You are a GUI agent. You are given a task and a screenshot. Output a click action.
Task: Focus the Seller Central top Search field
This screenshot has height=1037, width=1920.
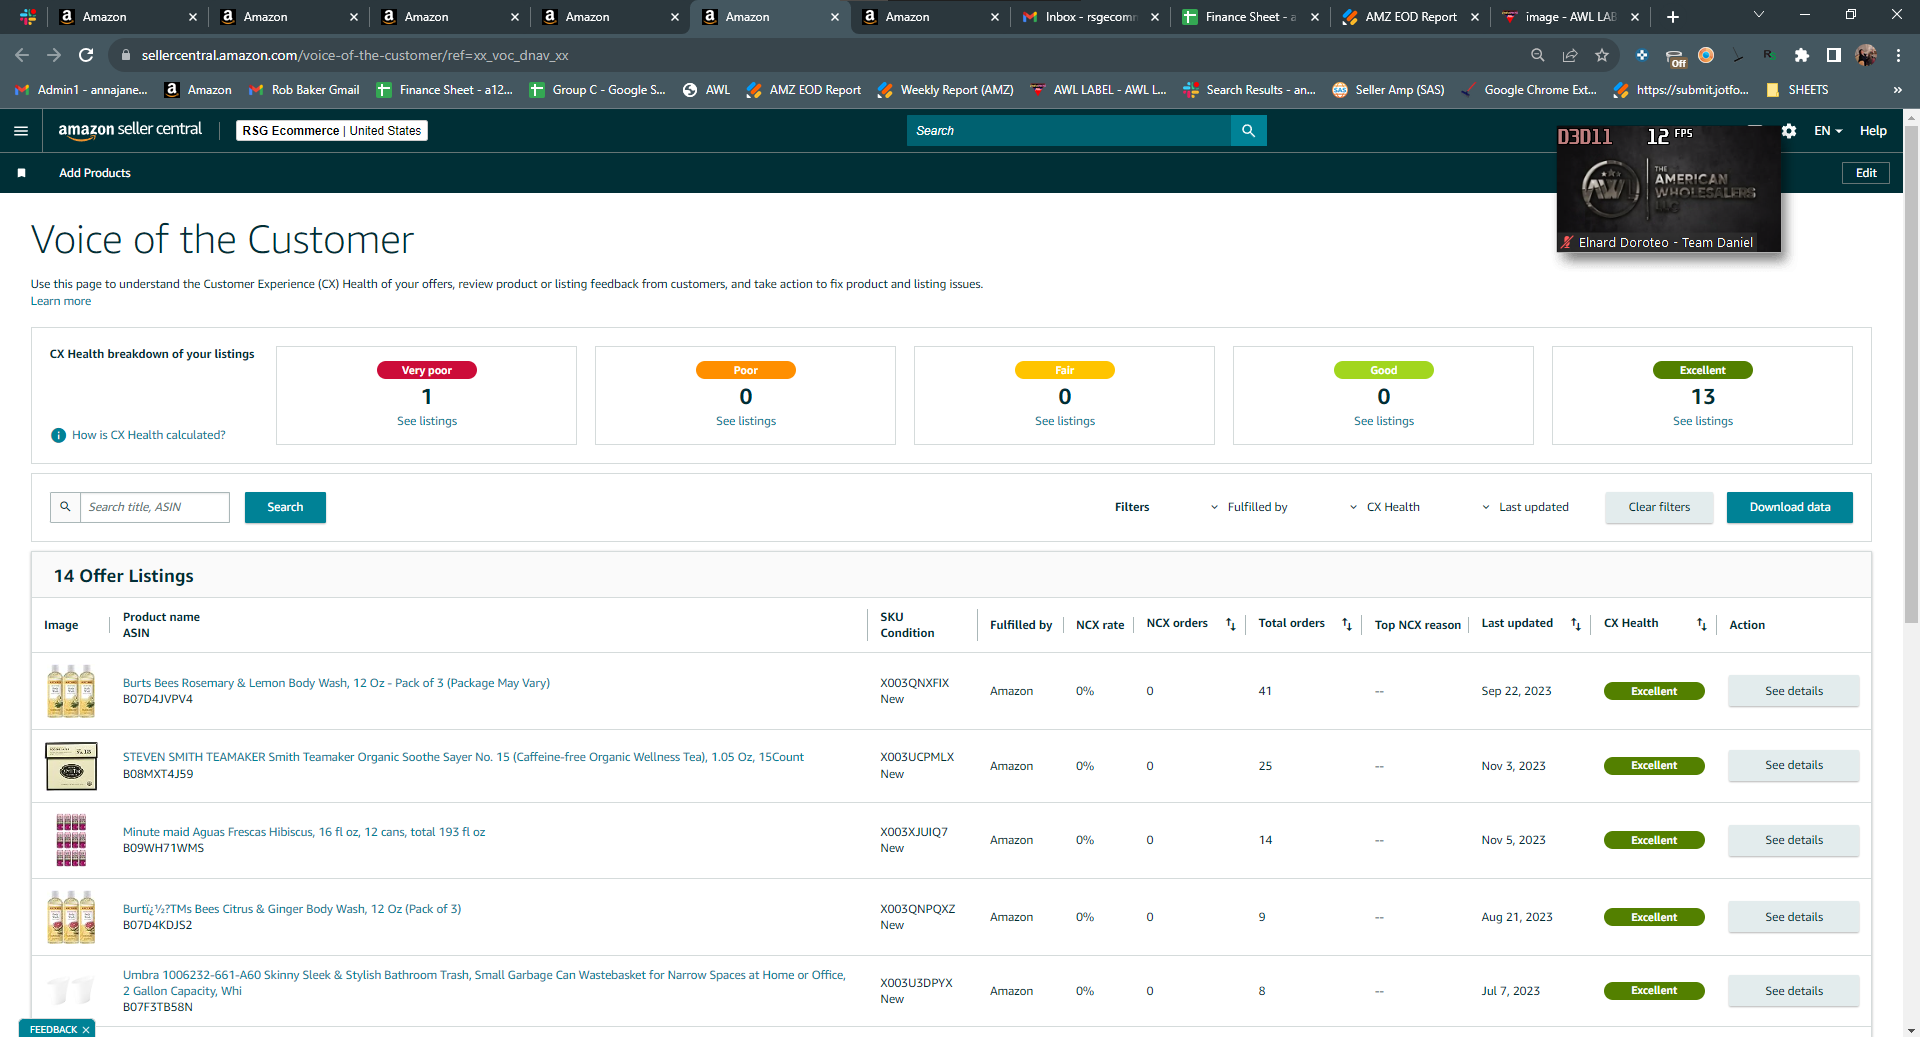click(1069, 131)
